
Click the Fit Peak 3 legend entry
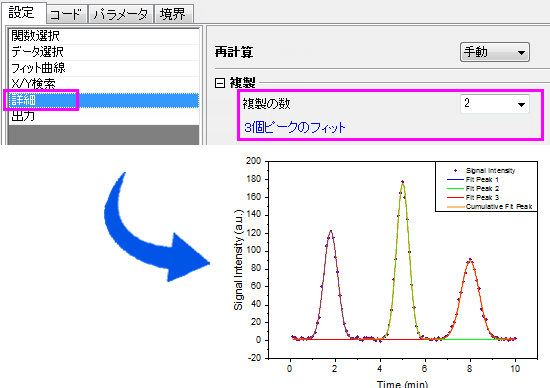pyautogui.click(x=473, y=198)
